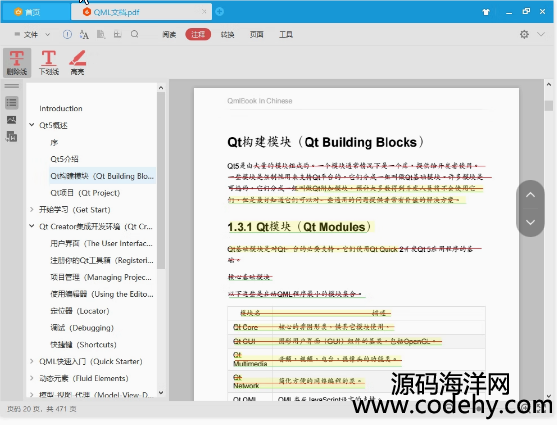Collapse the Qt Creator集成开发环境 node
Viewport: 557px width, 425px height.
tap(32, 226)
